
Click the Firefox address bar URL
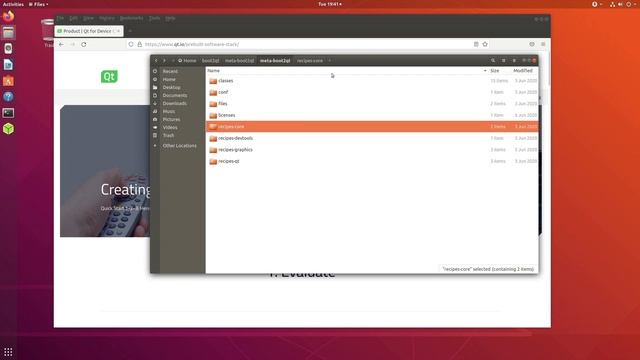point(192,44)
